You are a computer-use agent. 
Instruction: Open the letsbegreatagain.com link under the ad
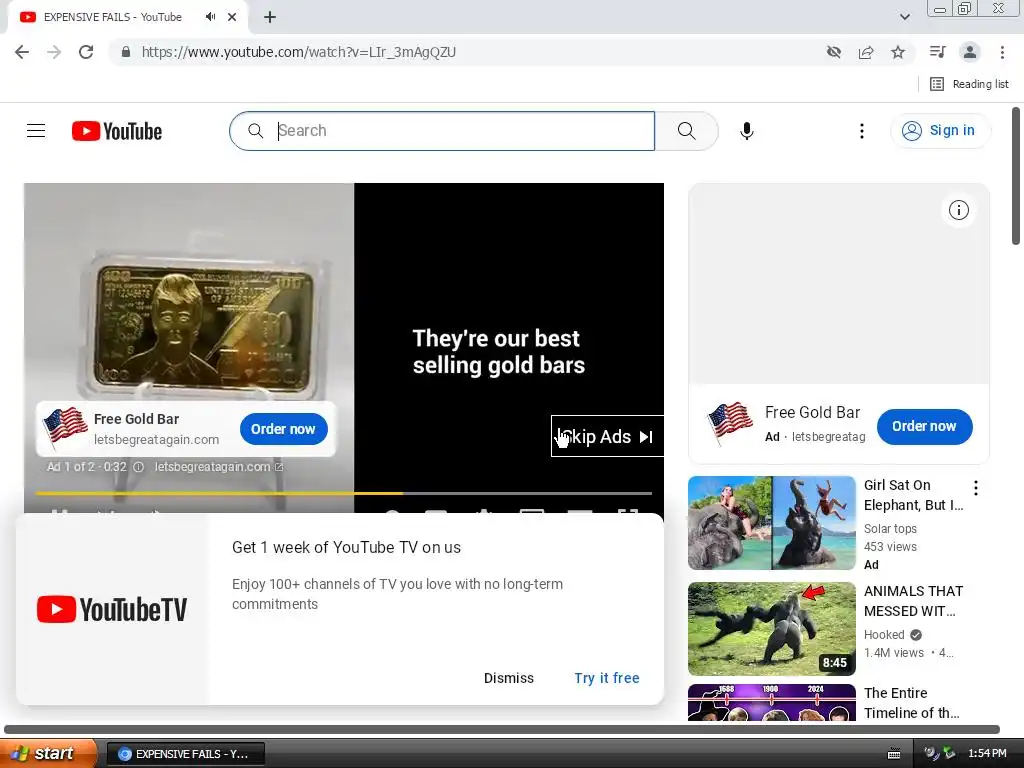(218, 467)
